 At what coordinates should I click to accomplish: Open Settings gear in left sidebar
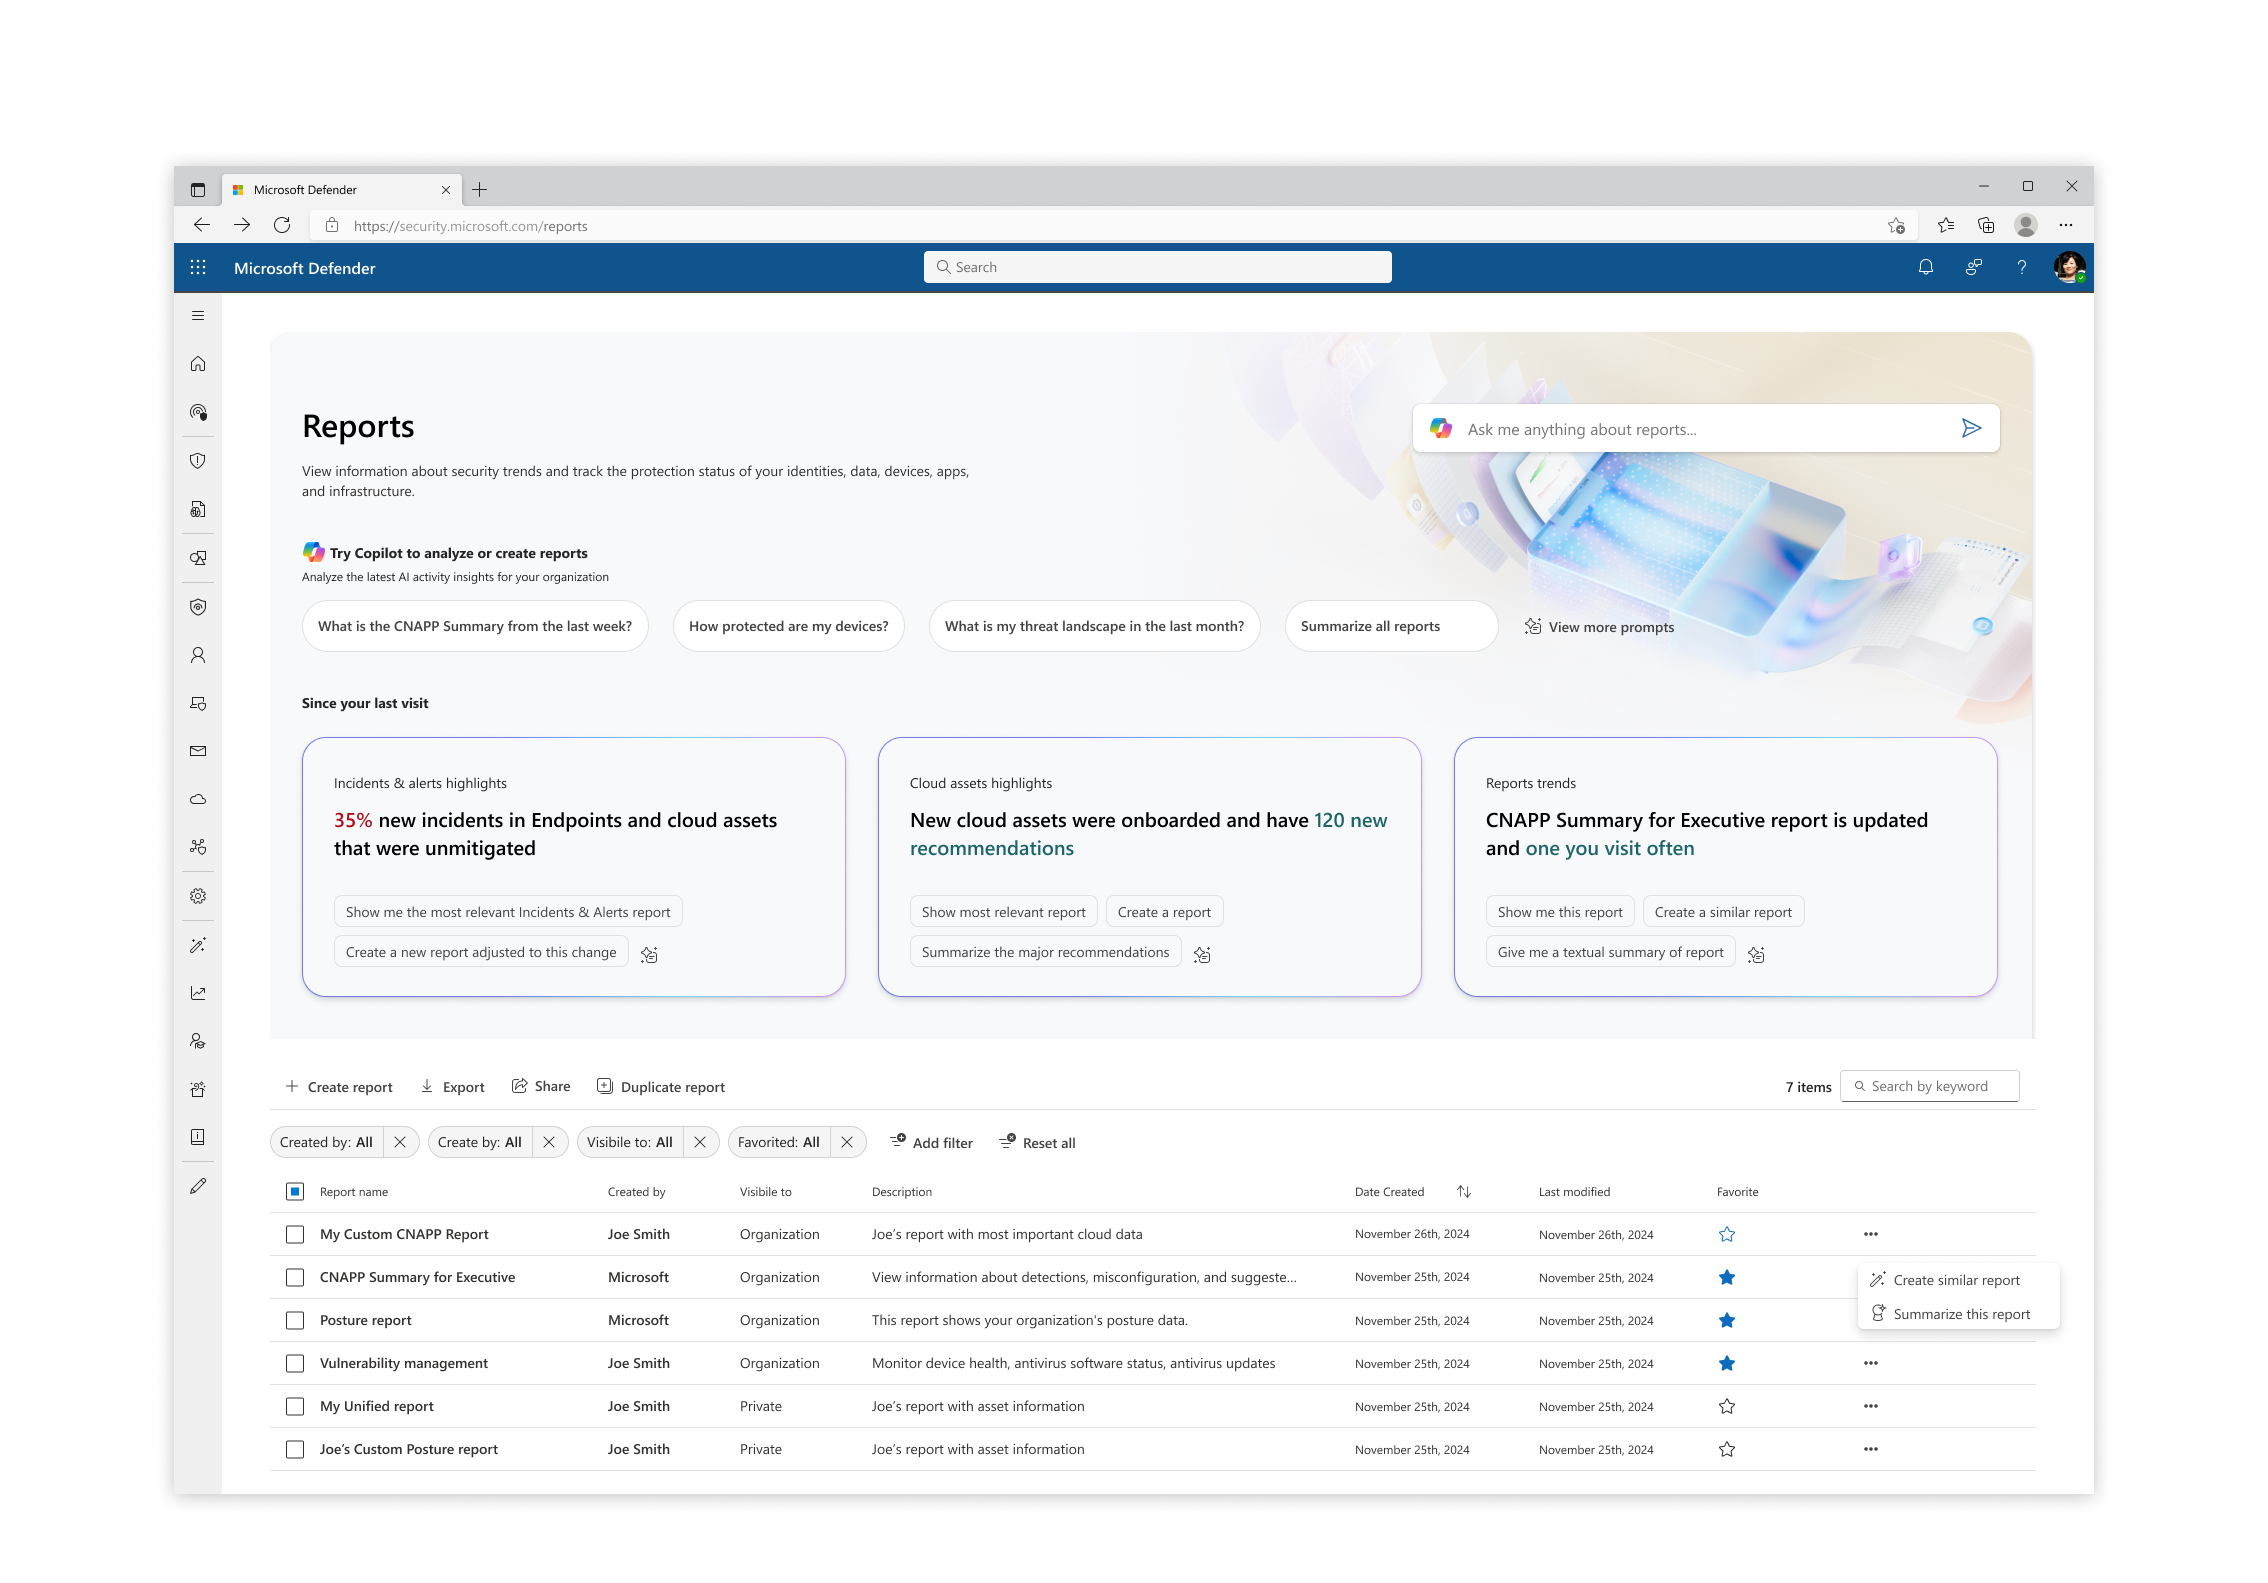[198, 896]
